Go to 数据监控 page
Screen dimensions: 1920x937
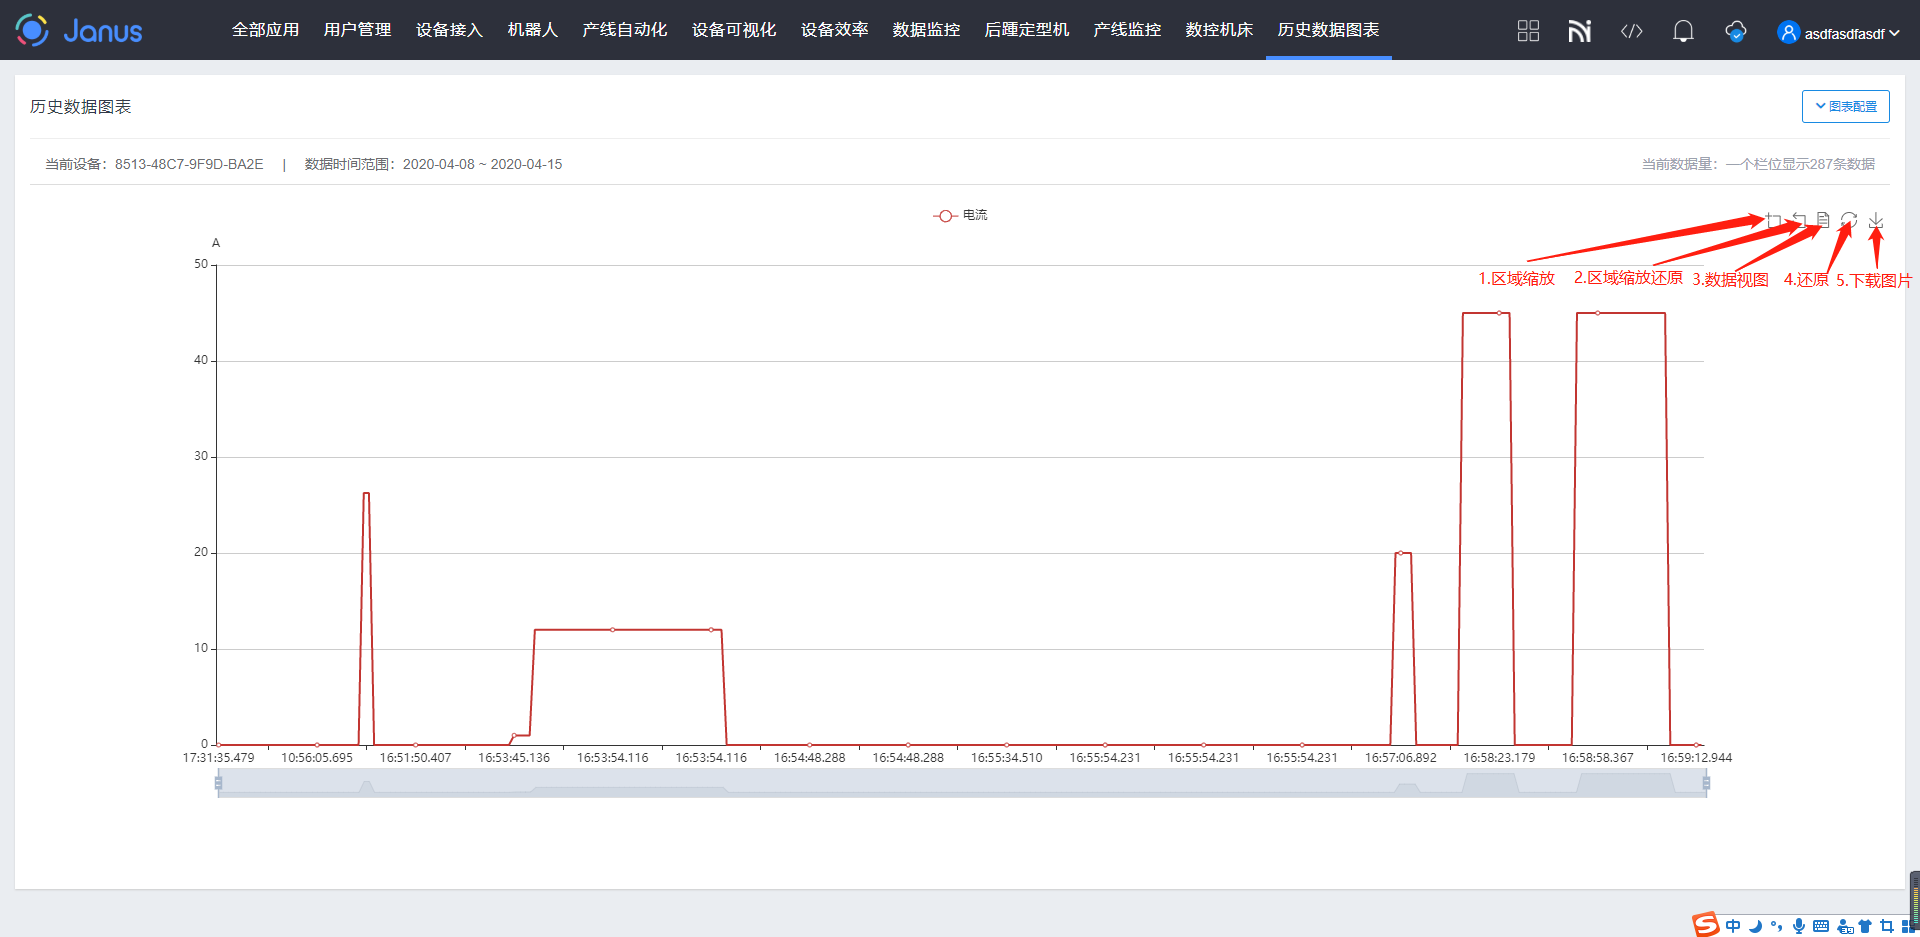pos(926,30)
